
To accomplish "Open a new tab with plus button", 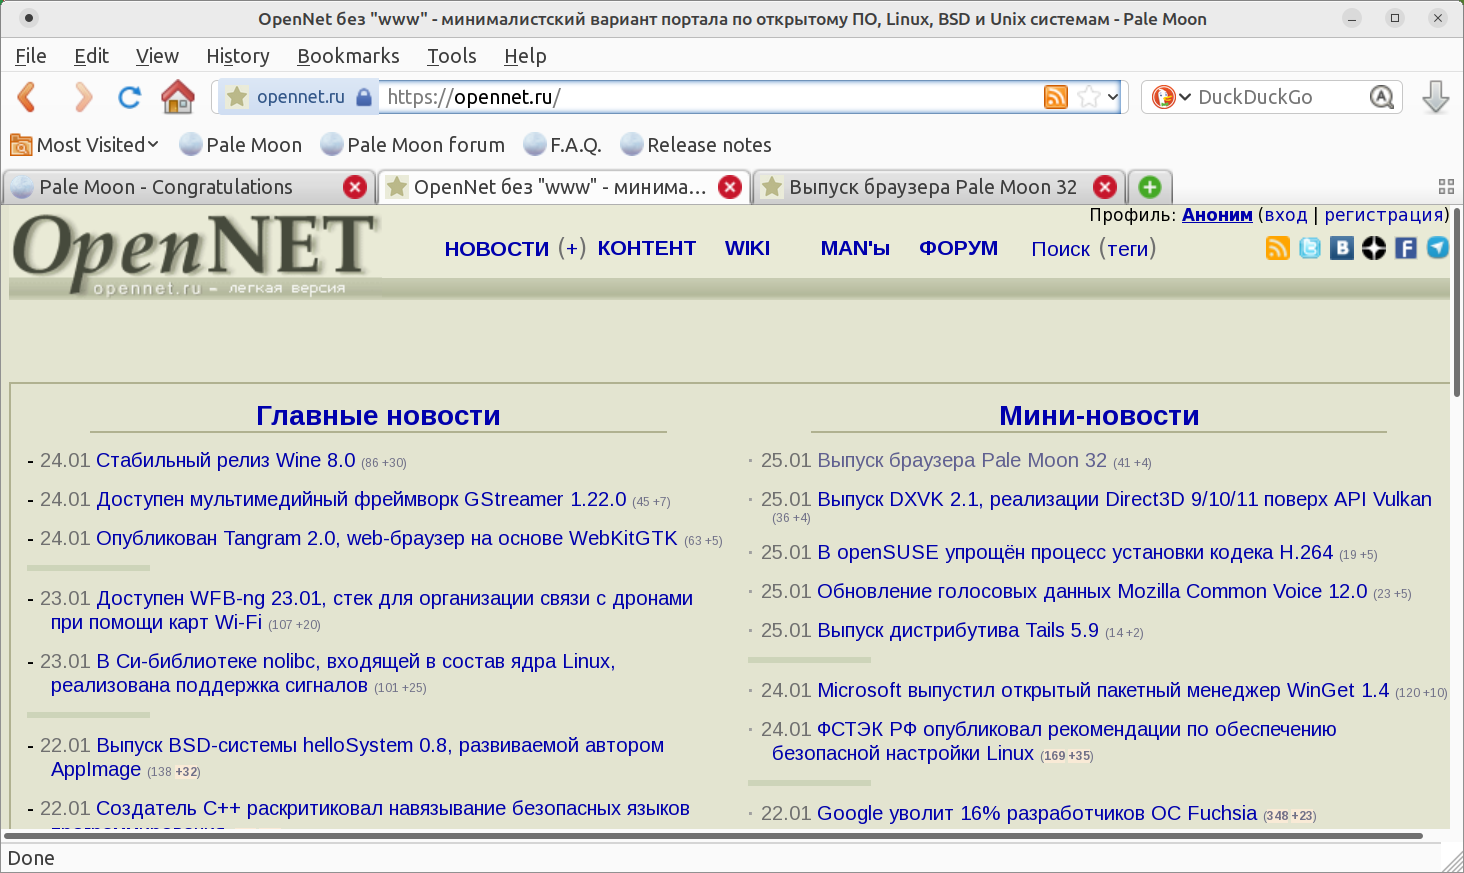I will (x=1150, y=187).
